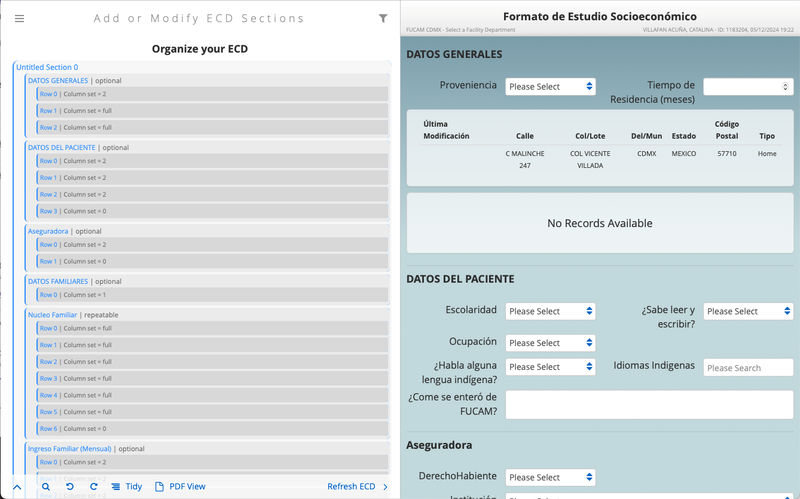Open the DerechoHabiente dropdown

550,477
